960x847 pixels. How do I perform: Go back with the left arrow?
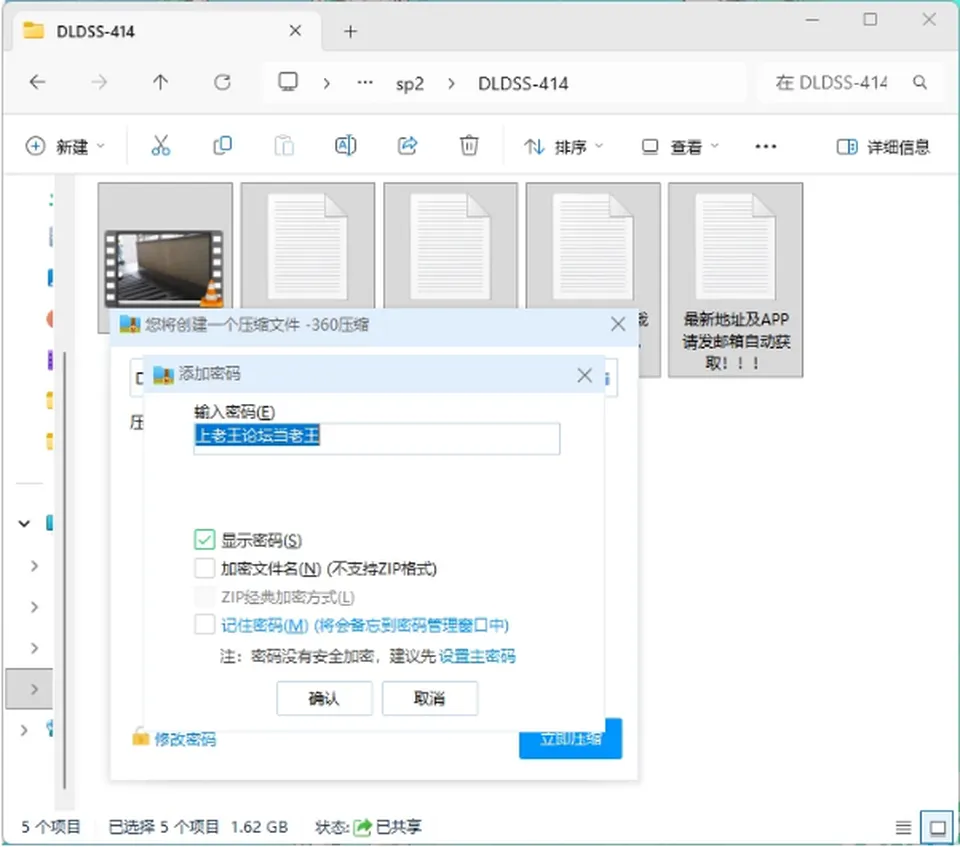click(x=37, y=82)
